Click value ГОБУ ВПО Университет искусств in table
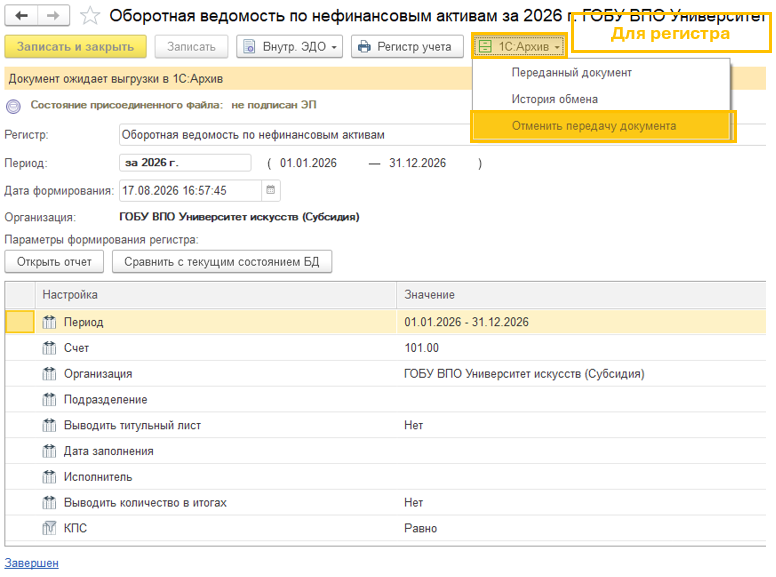Screen dimensions: 776x577 (524, 374)
